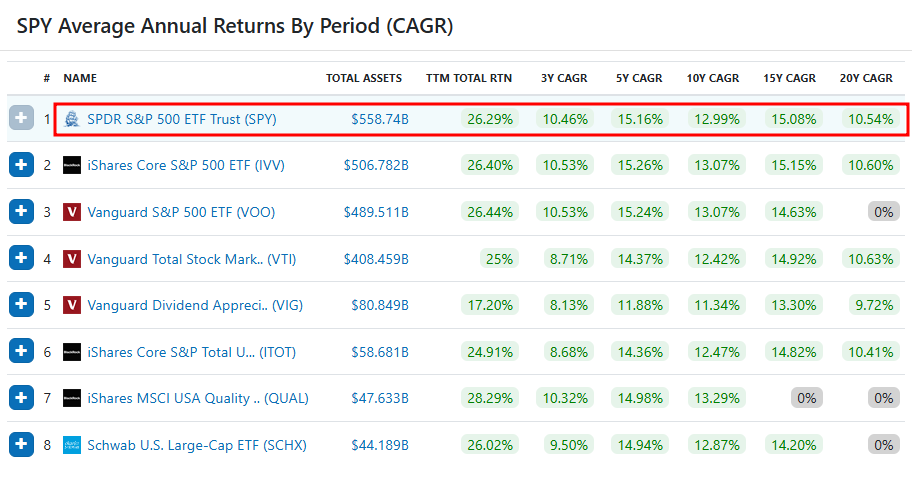The image size is (912, 490).
Task: Open Vanguard S&P 500 ETF (VOO) link
Action: tap(181, 212)
